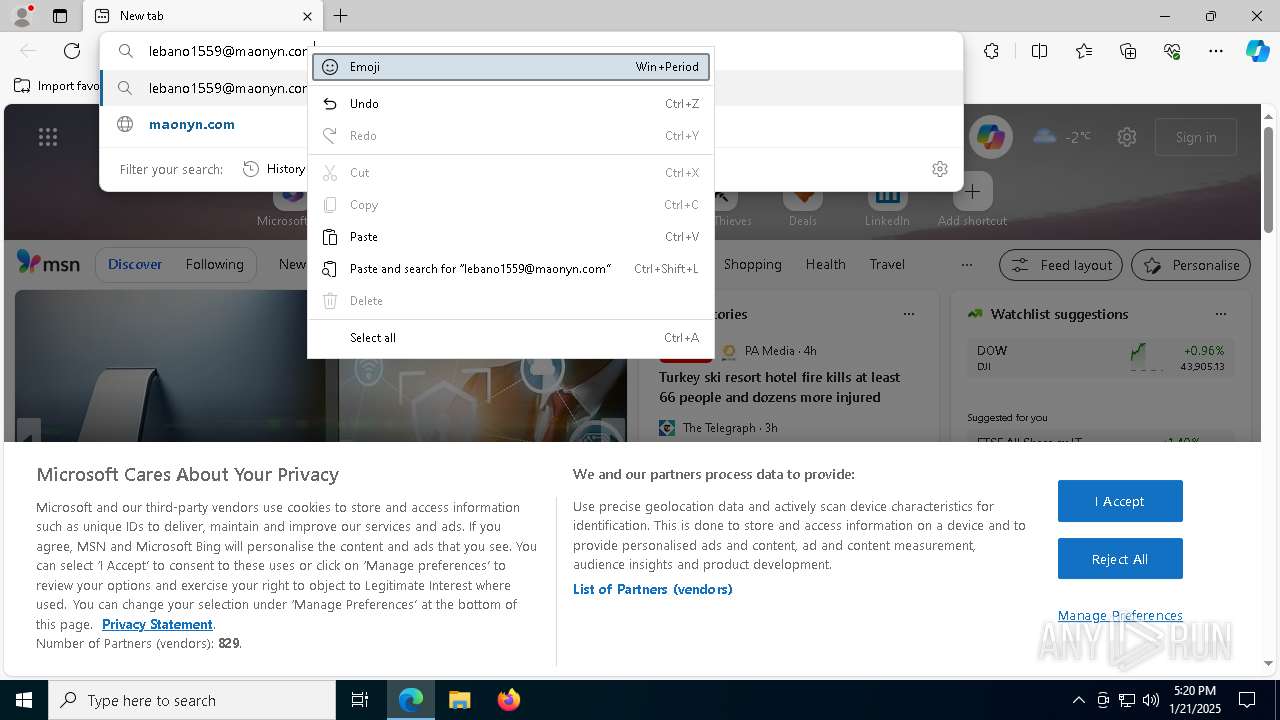
Task: Open the Edge profile icon
Action: (x=22, y=15)
